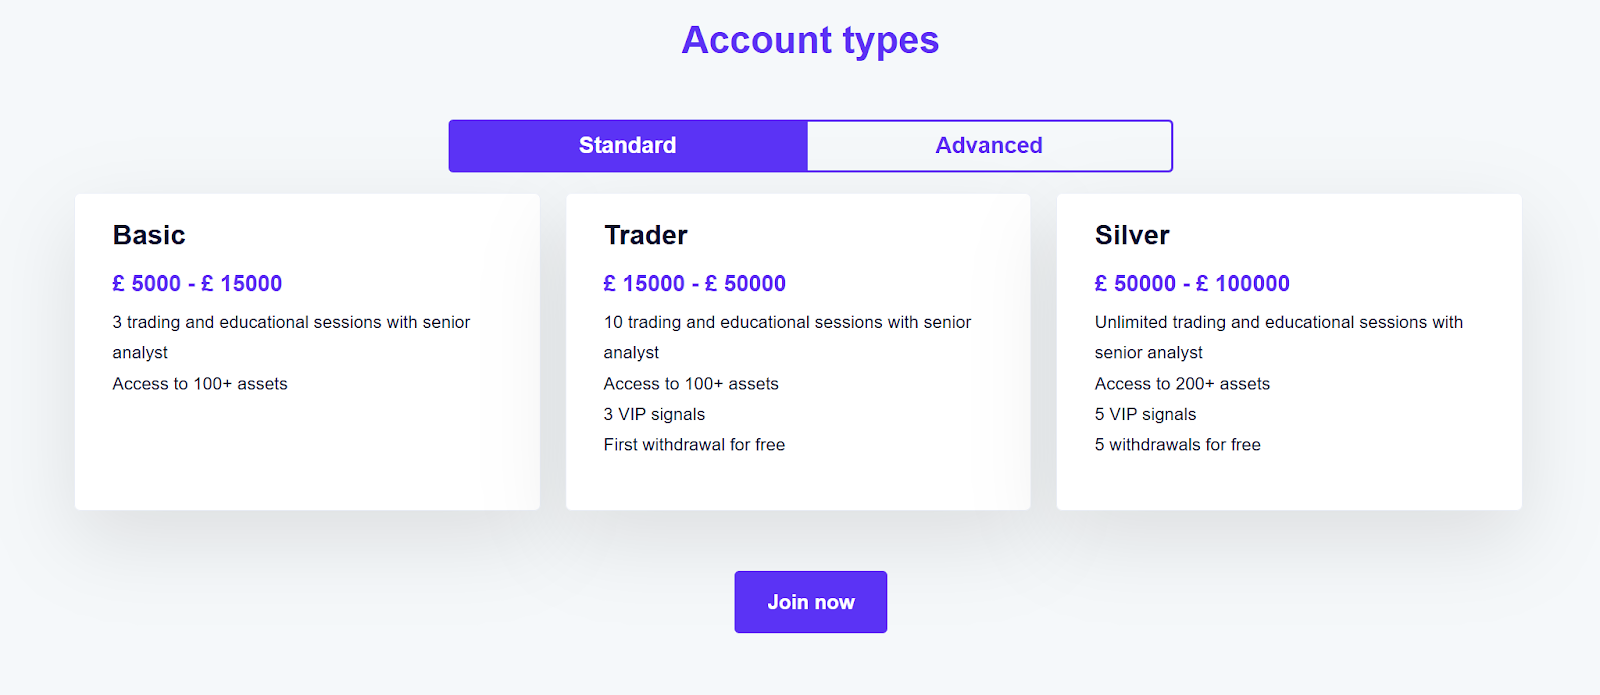Select the Silver card title
The width and height of the screenshot is (1600, 695).
[x=1132, y=235]
